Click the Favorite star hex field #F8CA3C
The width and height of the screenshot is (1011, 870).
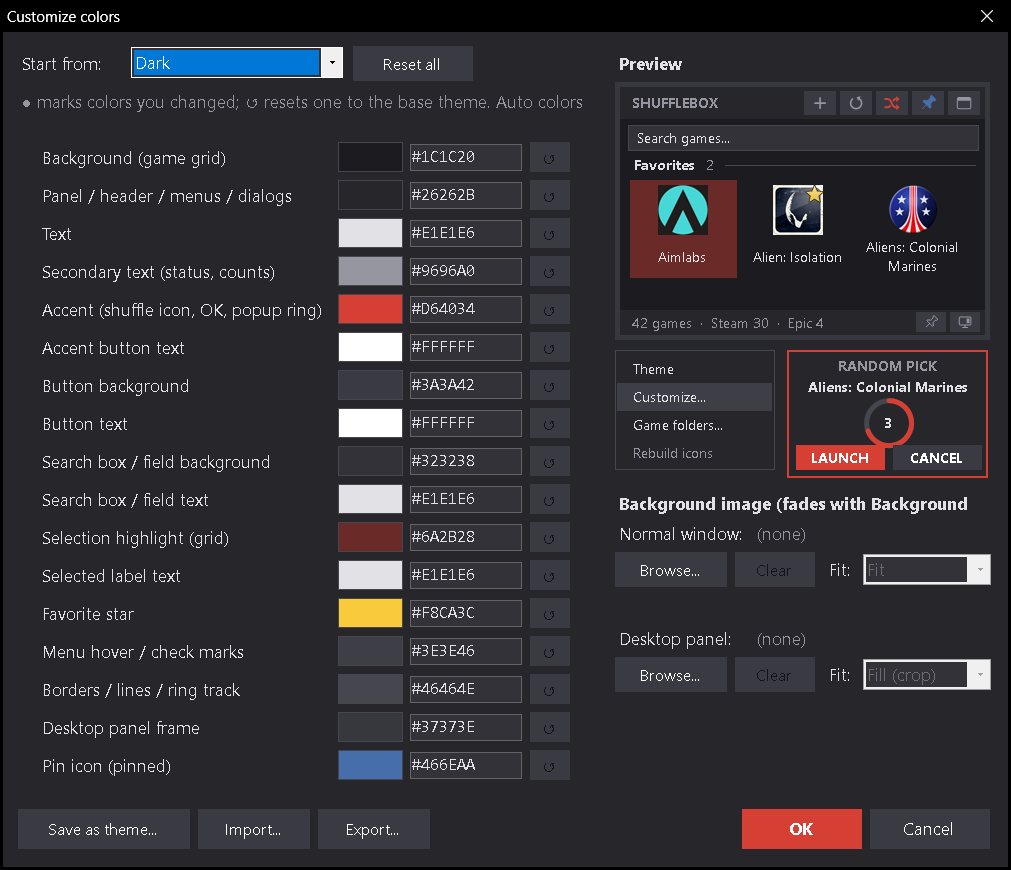point(466,613)
